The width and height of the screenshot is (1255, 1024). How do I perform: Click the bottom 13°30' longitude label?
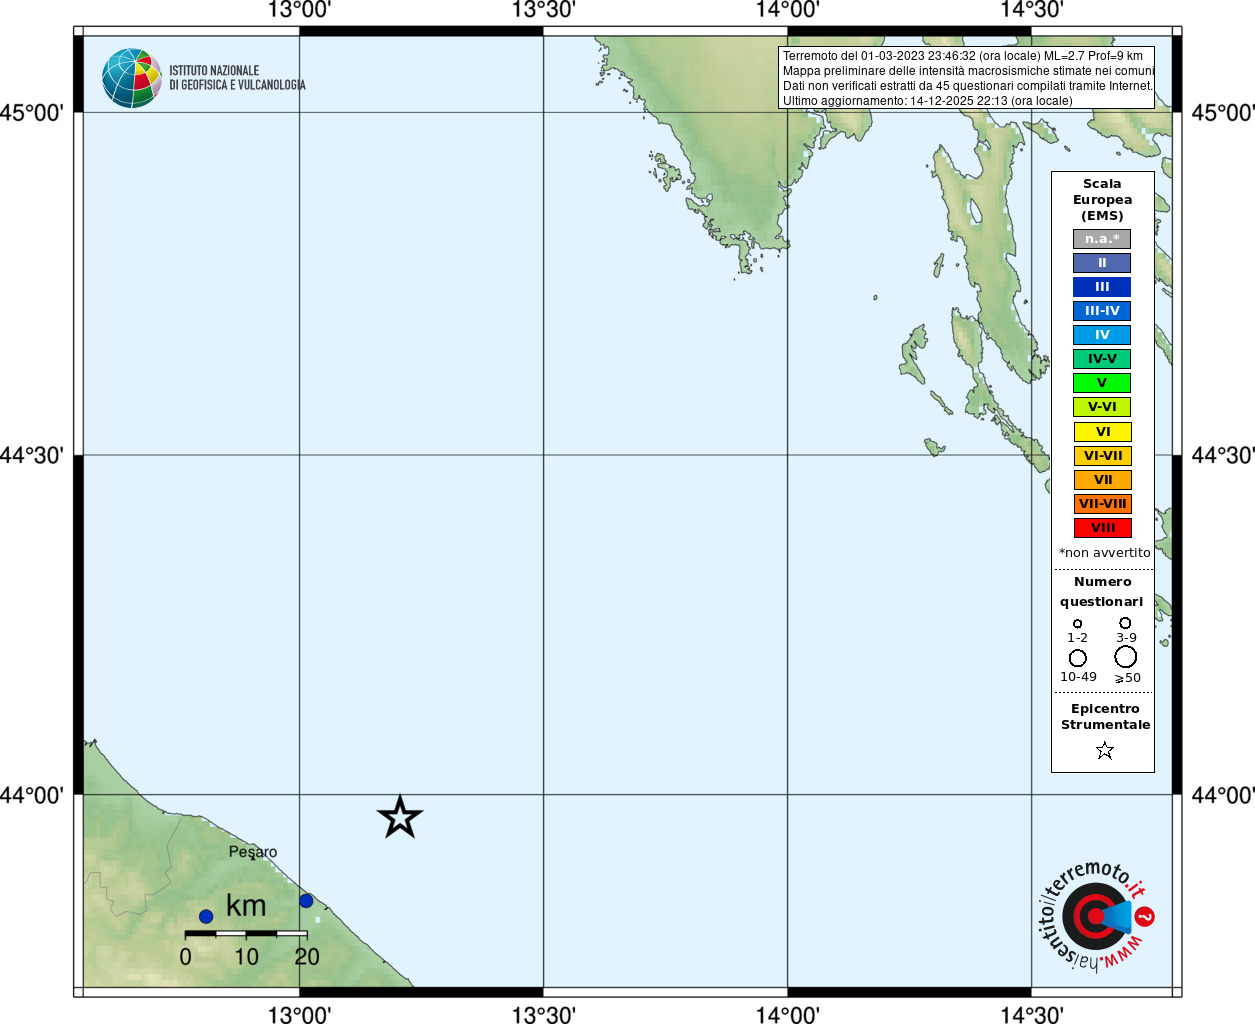coord(543,1015)
